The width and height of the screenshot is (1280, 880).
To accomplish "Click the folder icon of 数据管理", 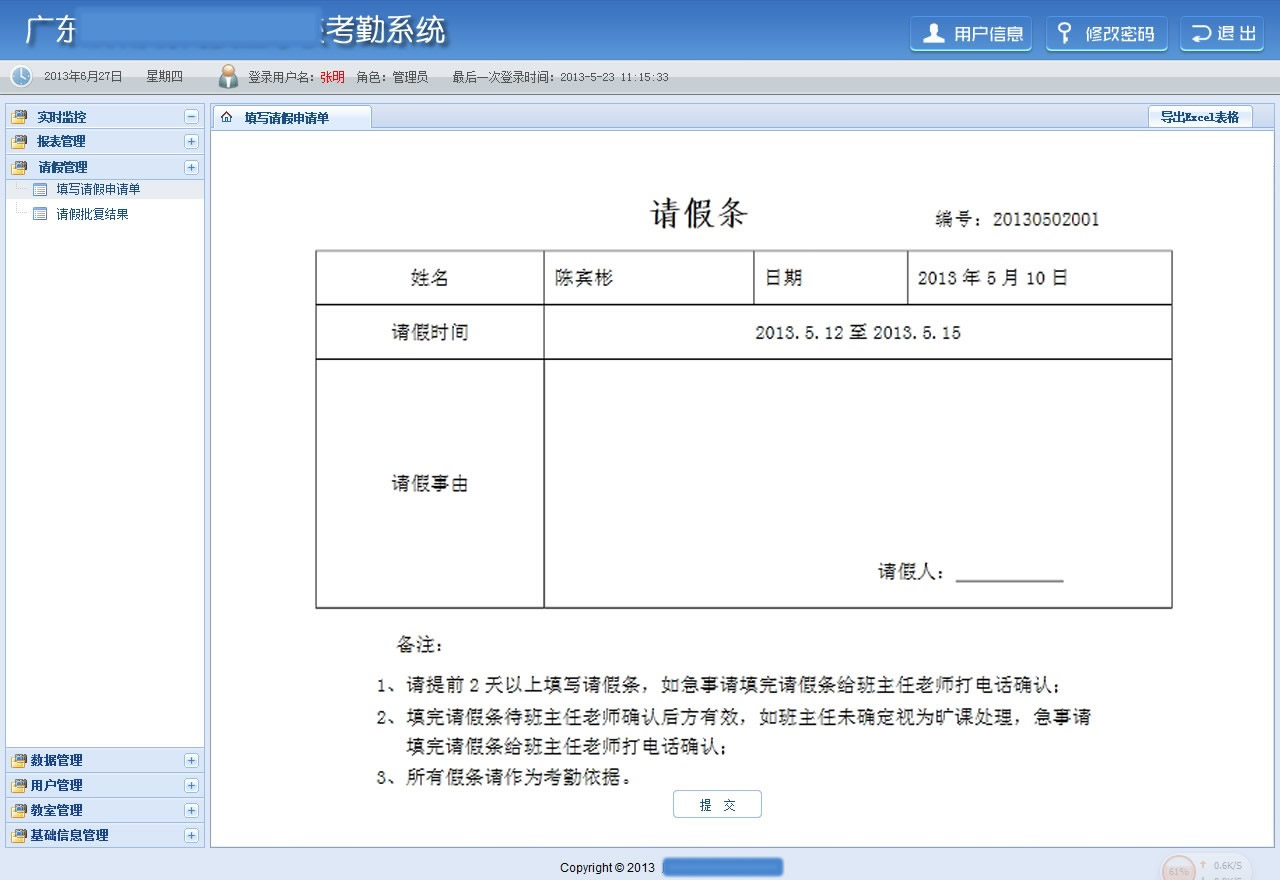I will click(x=19, y=760).
